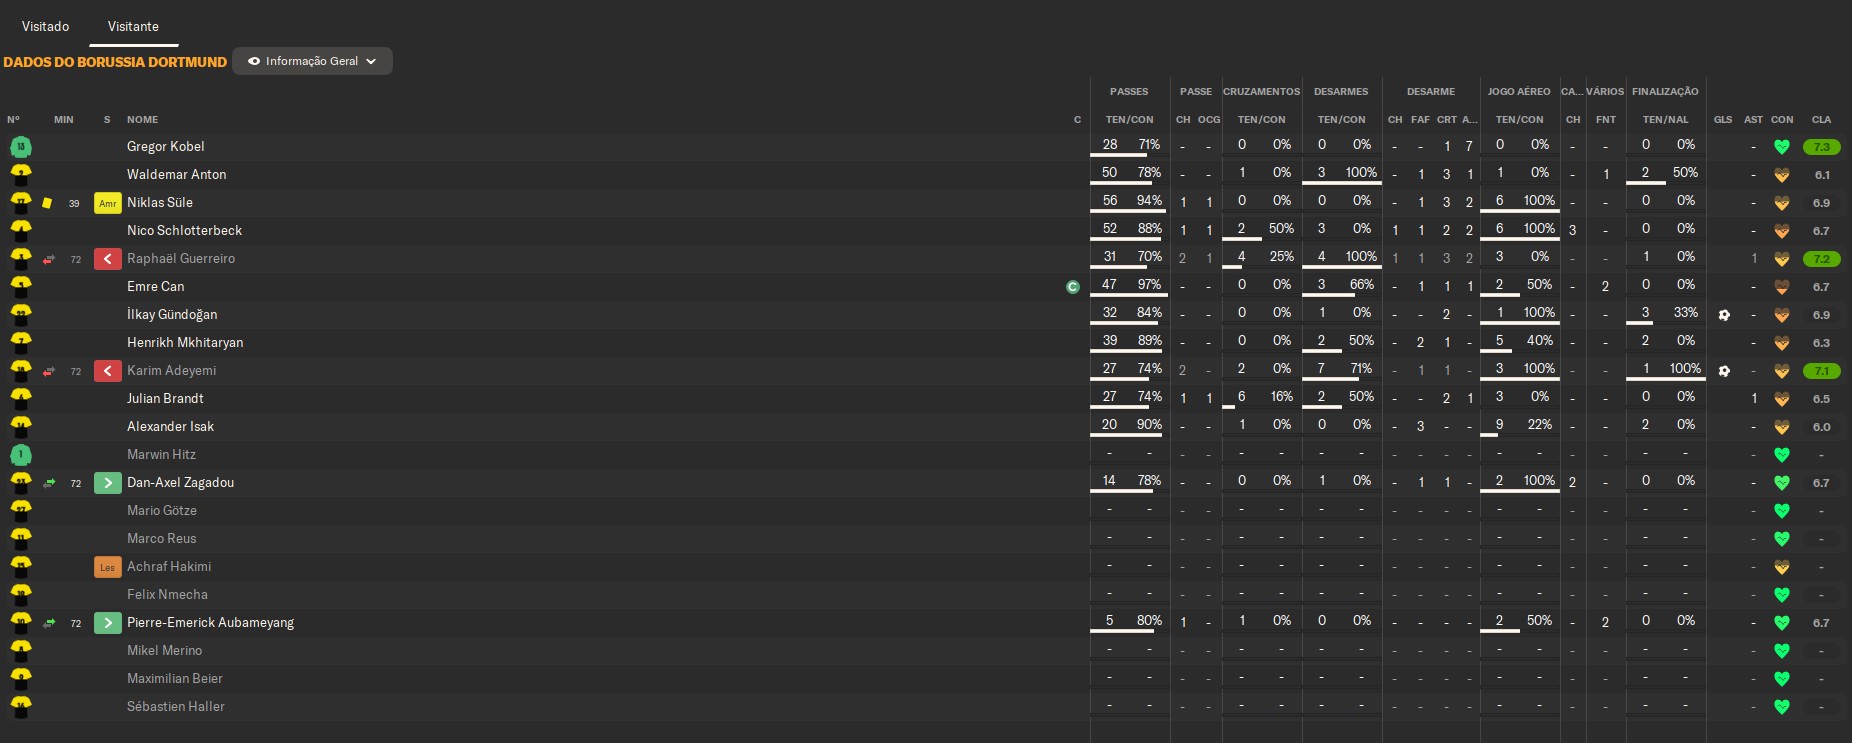Viewport: 1852px width, 743px height.
Task: Click Waldemar Anton's orange condition heart
Action: (1781, 175)
